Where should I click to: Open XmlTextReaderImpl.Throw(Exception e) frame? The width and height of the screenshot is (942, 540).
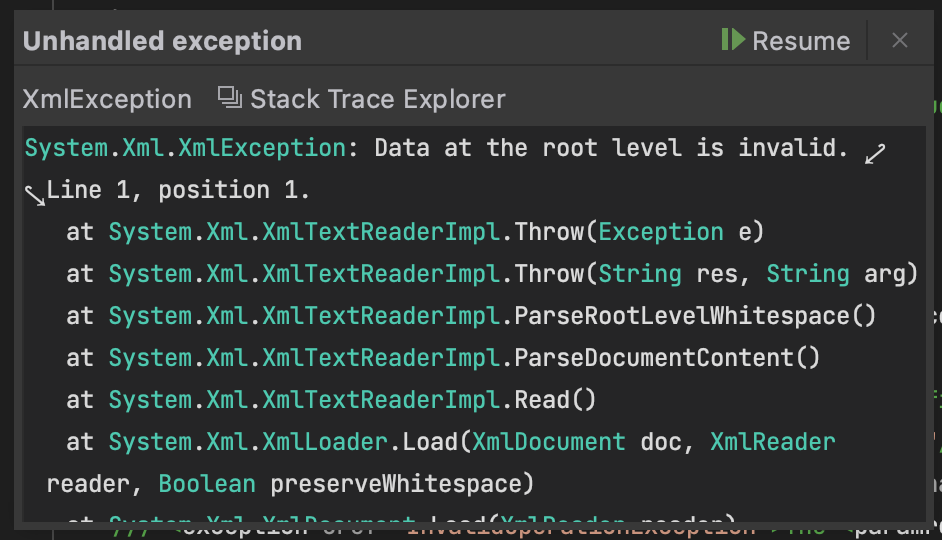click(436, 232)
